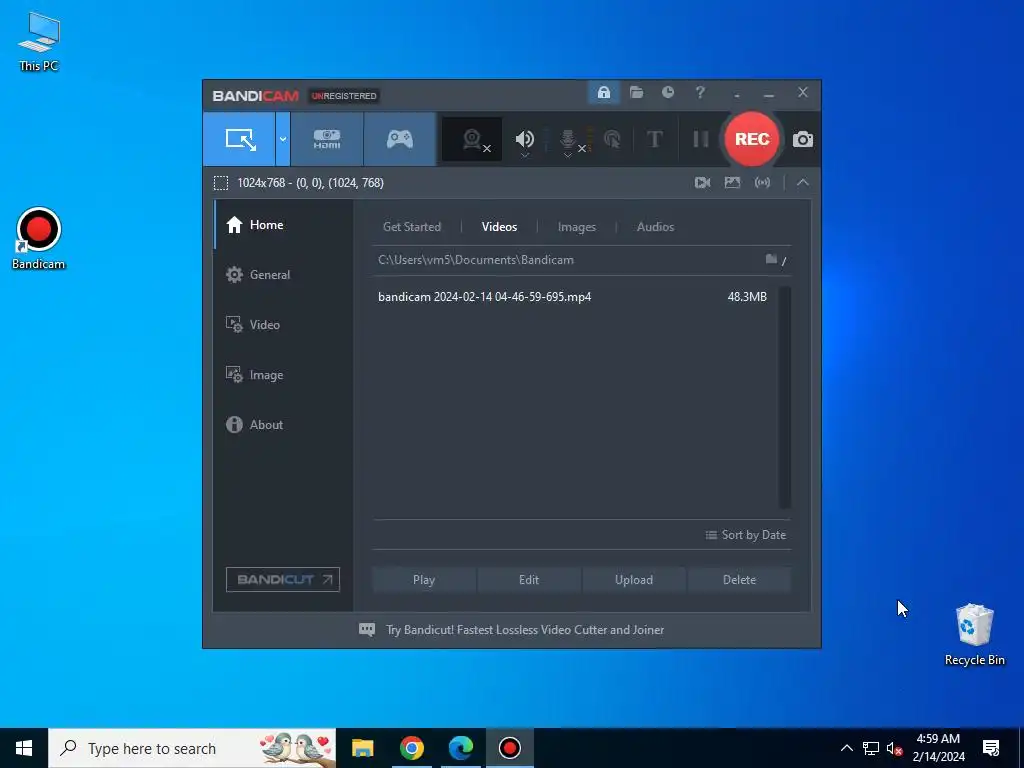
Task: Open the Video settings section
Action: click(283, 325)
